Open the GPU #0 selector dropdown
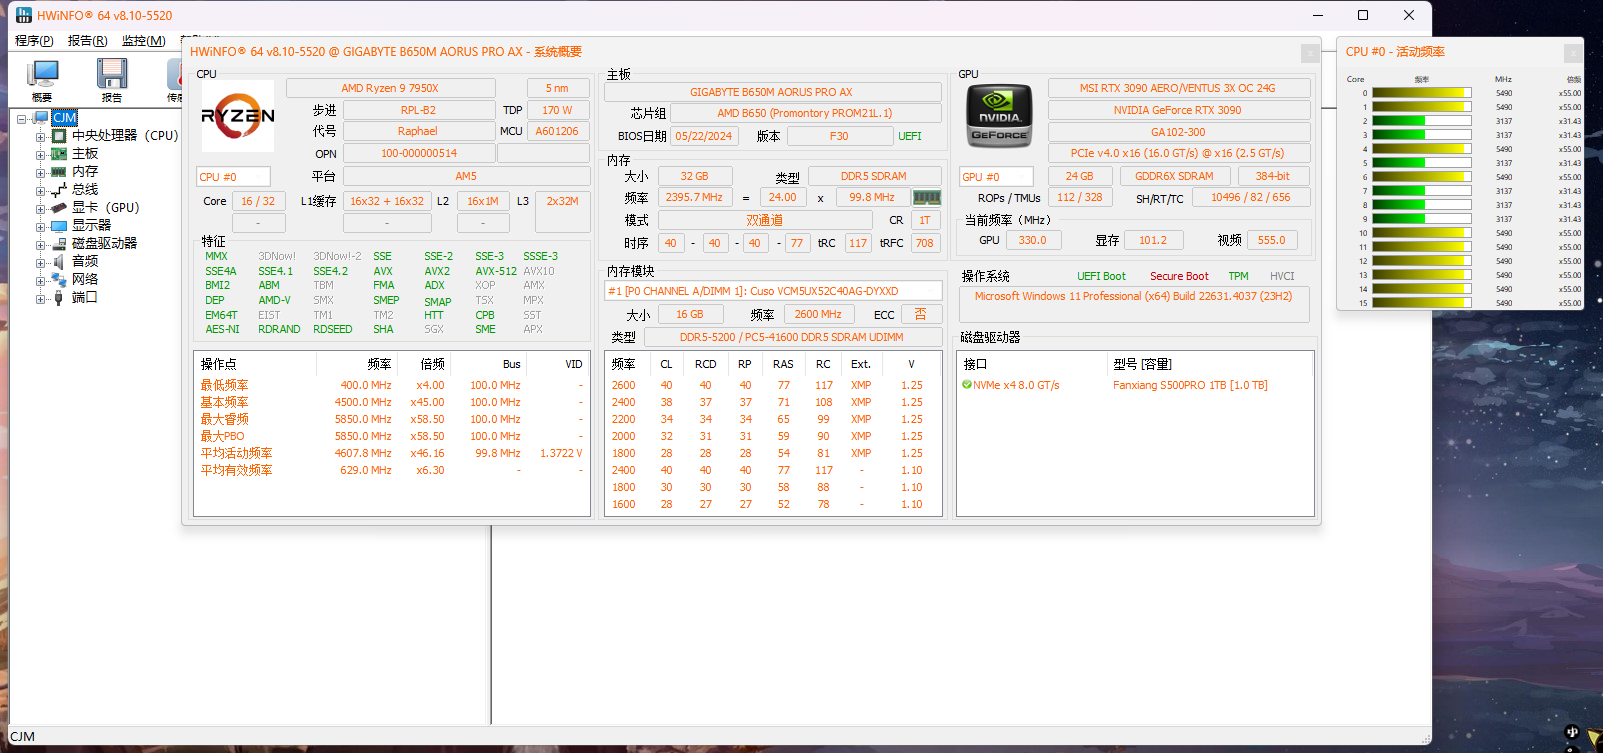 tap(996, 177)
